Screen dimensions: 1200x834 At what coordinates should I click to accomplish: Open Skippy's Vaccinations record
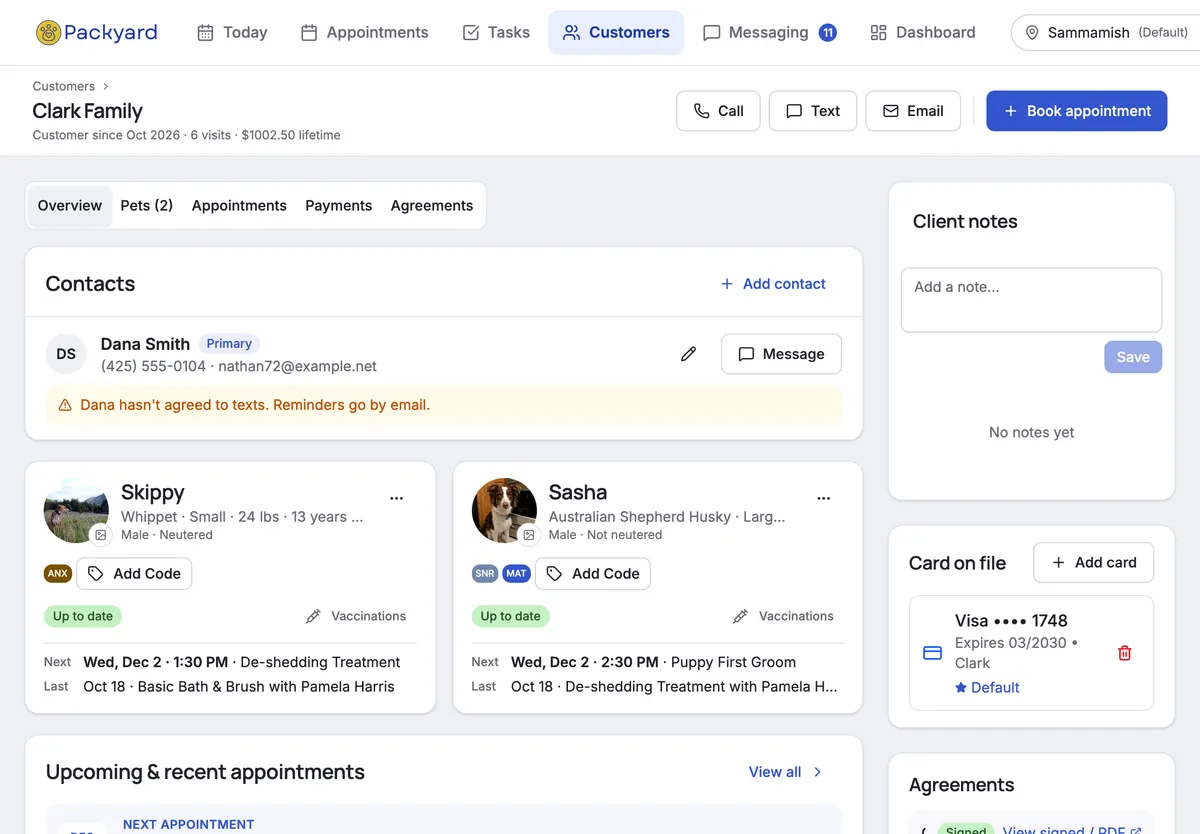click(x=356, y=616)
